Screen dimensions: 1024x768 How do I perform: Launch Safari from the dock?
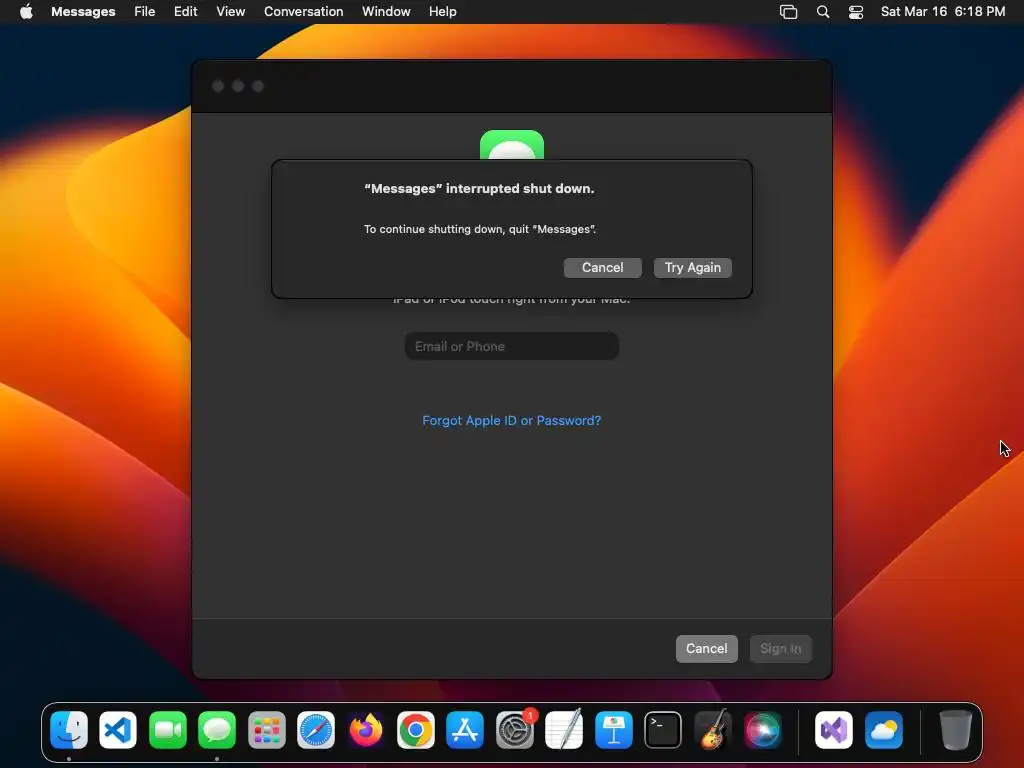coord(316,729)
